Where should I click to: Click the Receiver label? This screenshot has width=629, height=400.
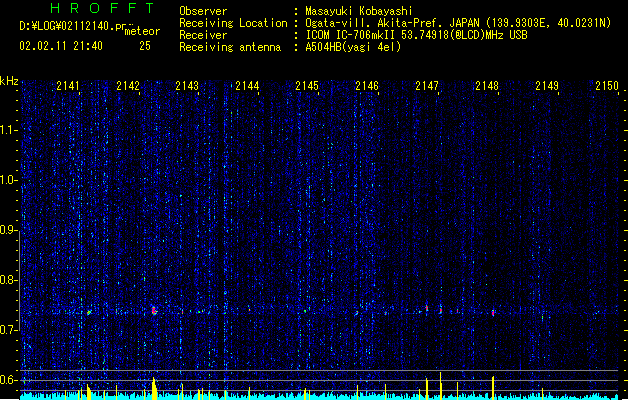pos(203,35)
